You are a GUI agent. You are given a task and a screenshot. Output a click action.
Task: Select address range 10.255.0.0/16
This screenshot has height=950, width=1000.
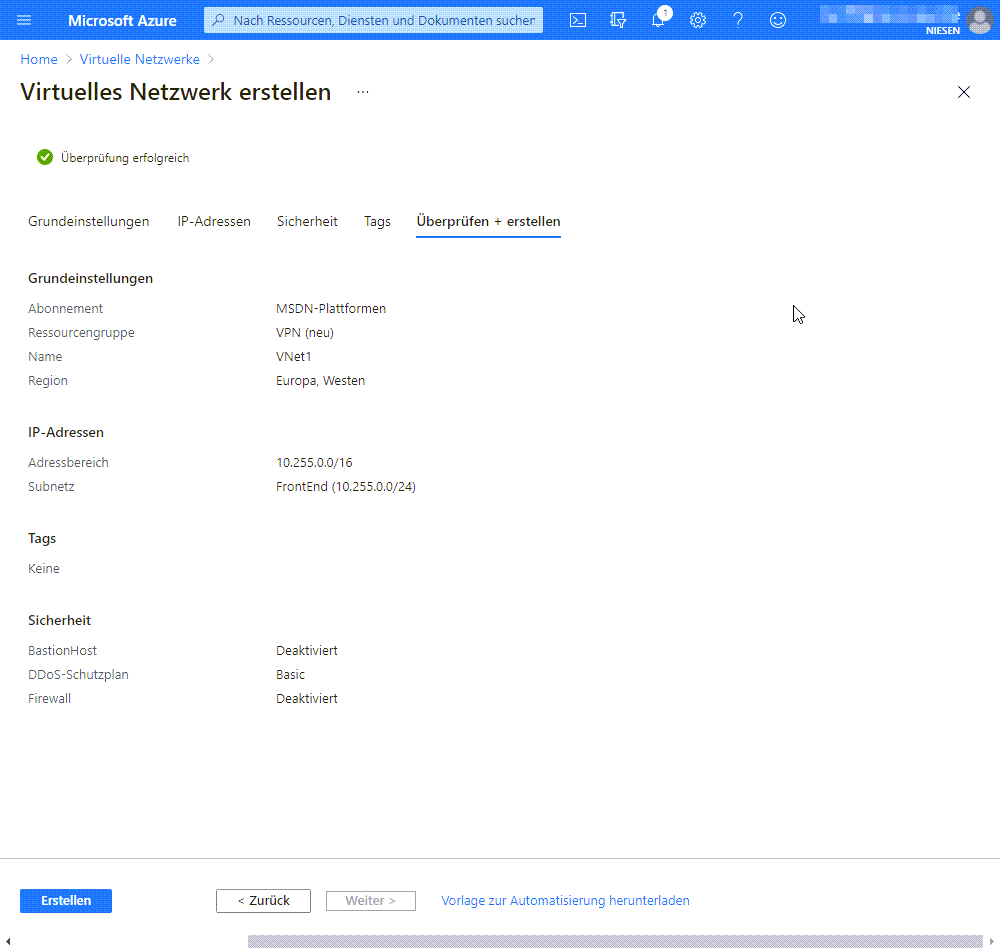coord(314,462)
